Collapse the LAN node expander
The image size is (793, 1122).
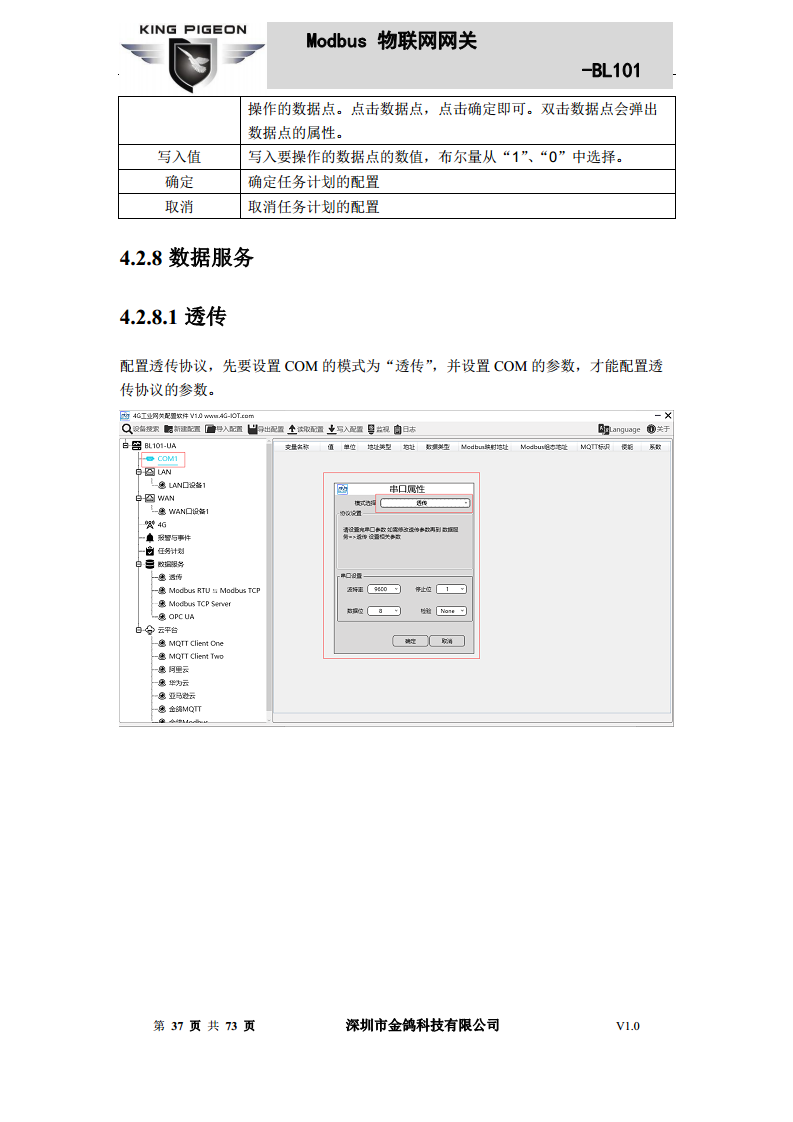click(139, 472)
